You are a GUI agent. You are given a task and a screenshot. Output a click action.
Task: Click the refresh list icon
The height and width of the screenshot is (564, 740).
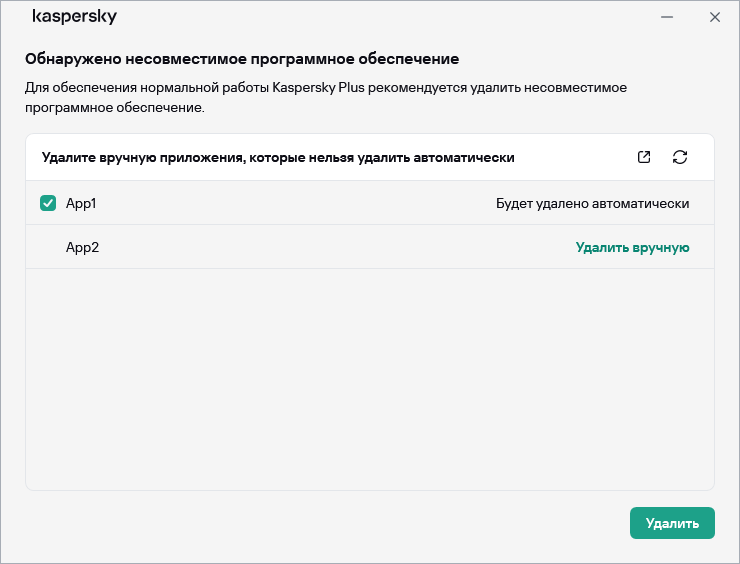tap(680, 157)
